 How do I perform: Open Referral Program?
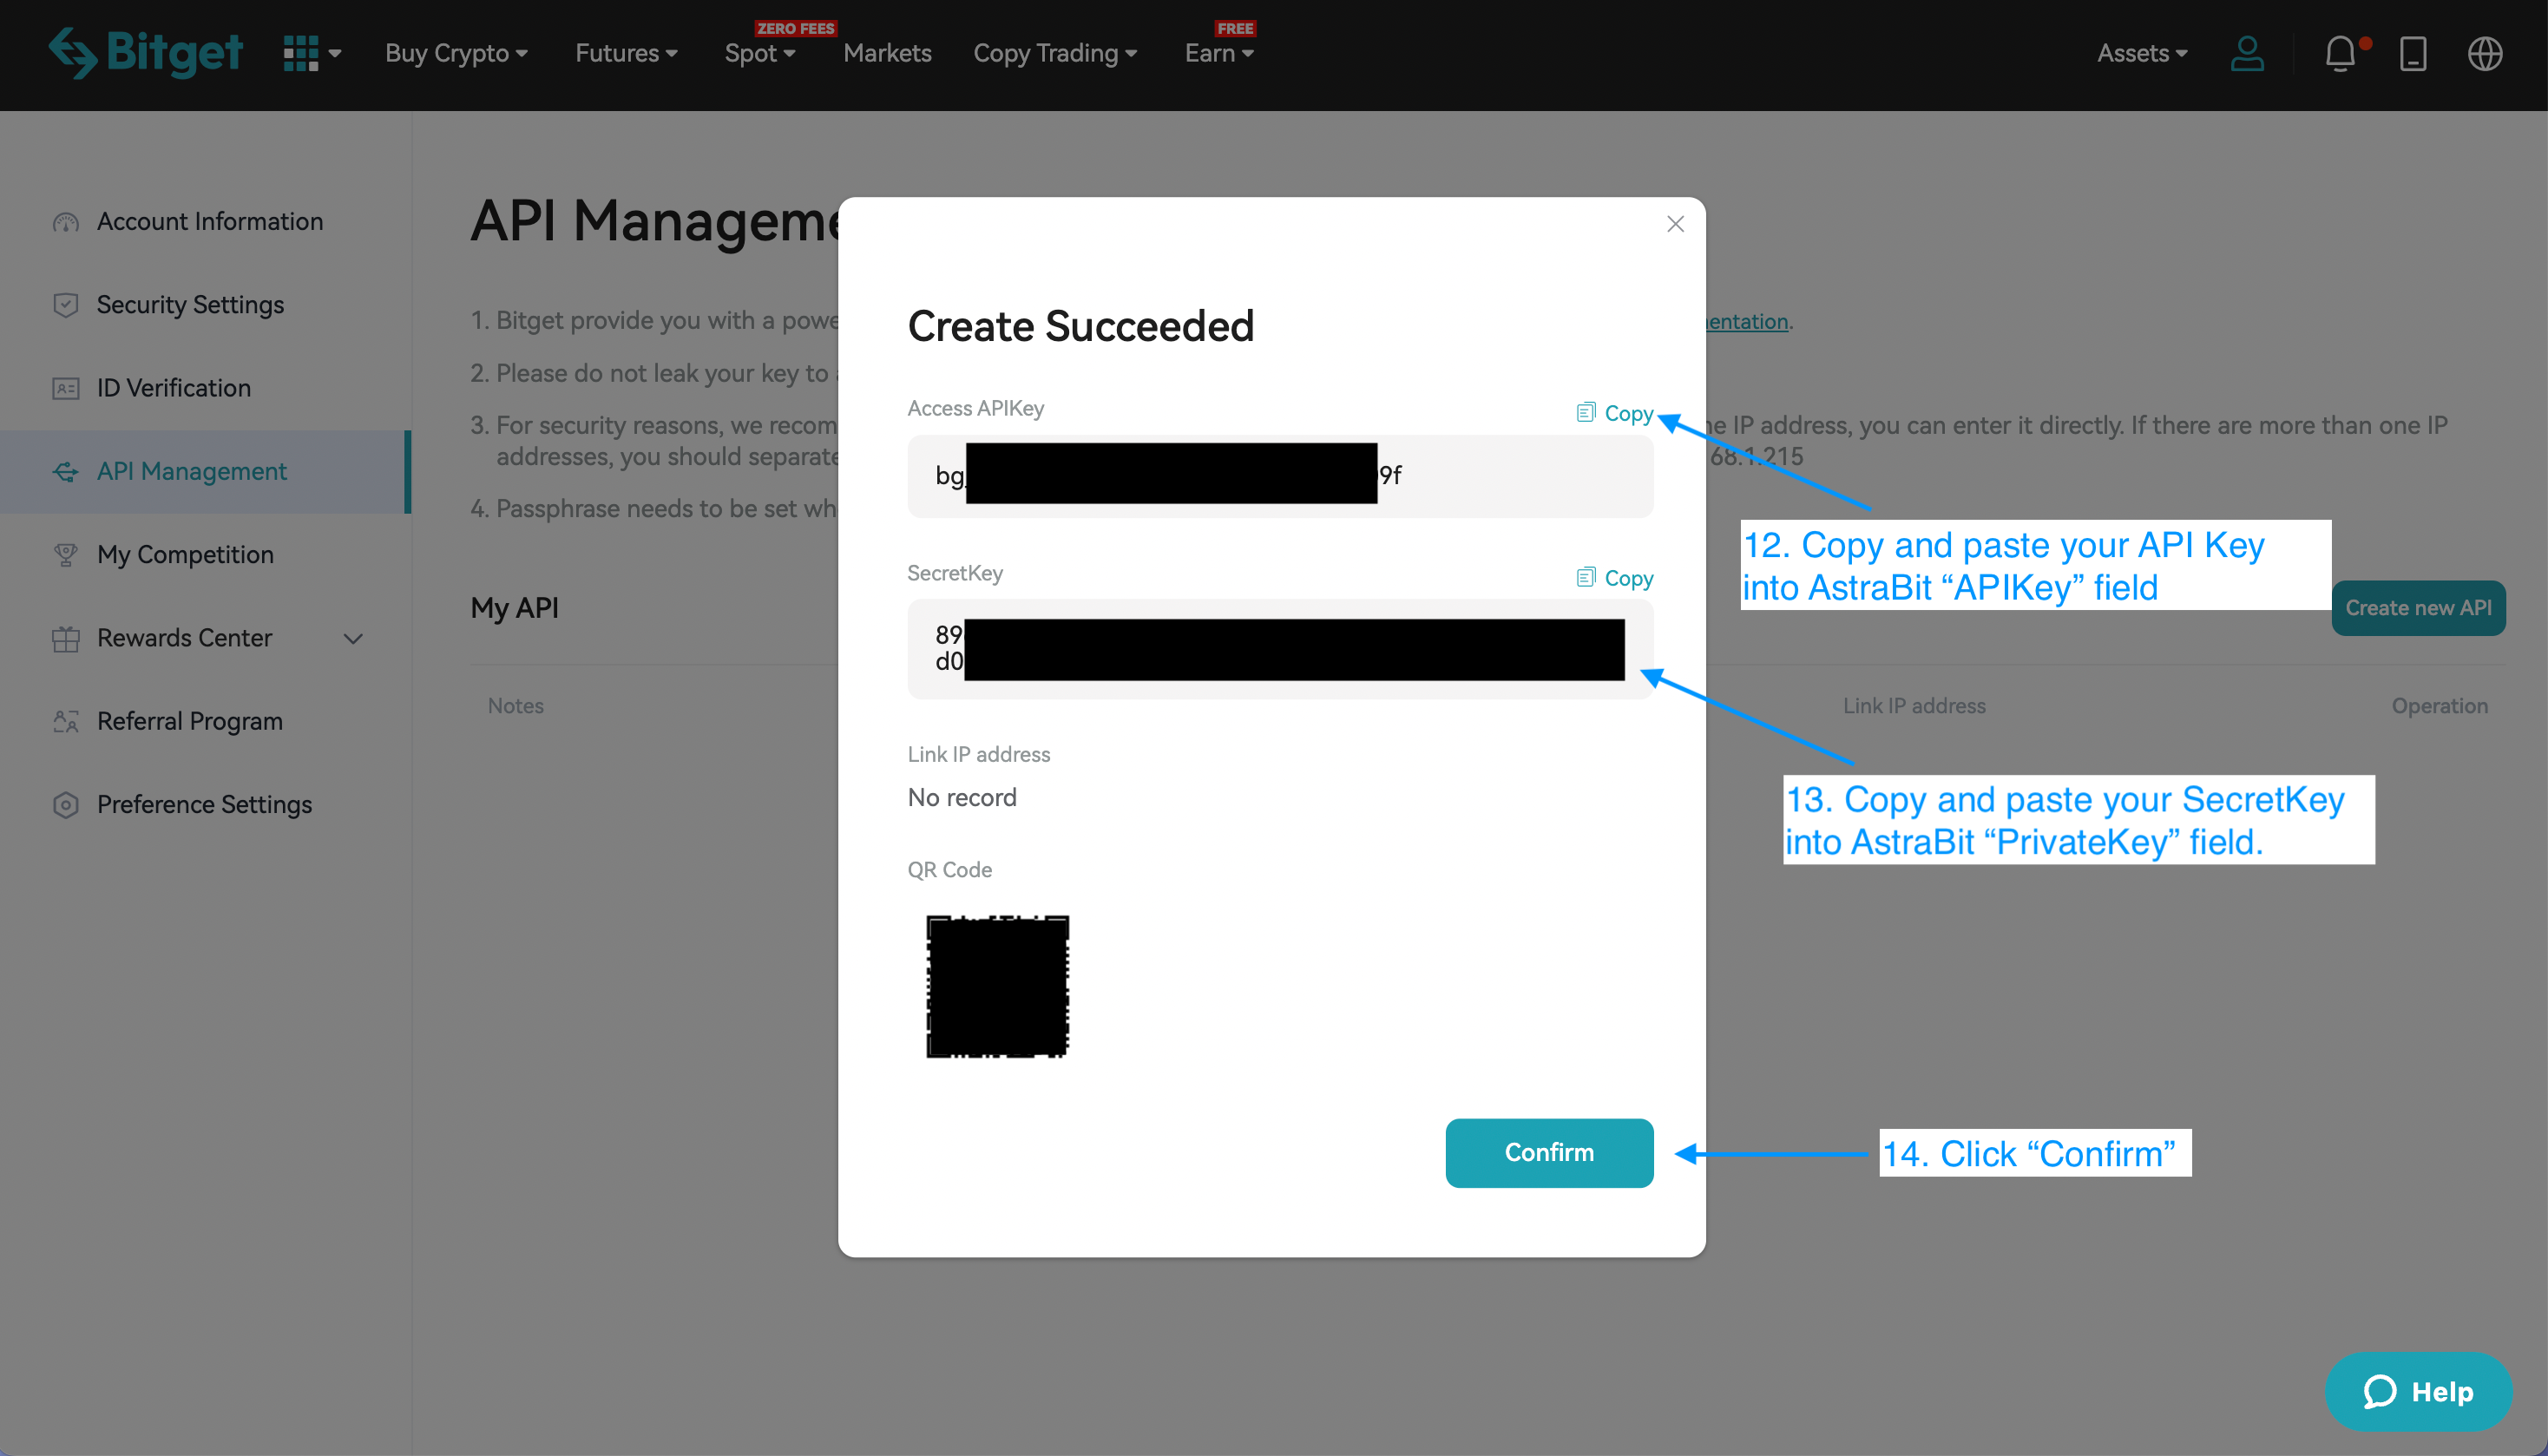pos(190,721)
